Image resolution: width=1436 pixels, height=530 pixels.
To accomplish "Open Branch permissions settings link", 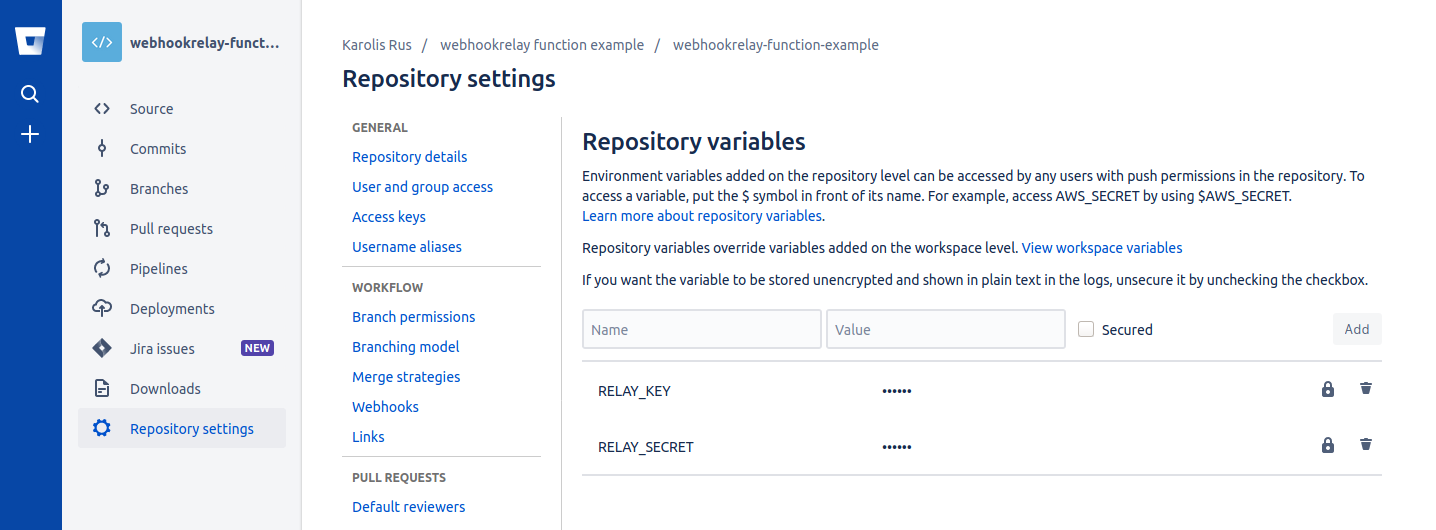I will (x=413, y=317).
